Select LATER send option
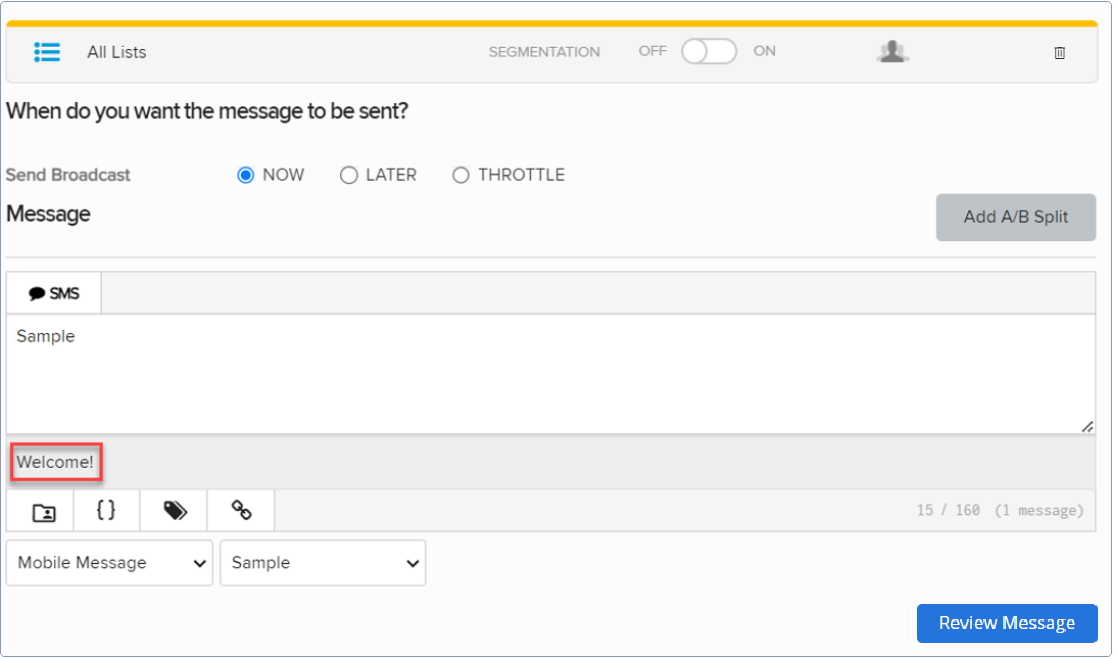The width and height of the screenshot is (1117, 659). coord(349,175)
